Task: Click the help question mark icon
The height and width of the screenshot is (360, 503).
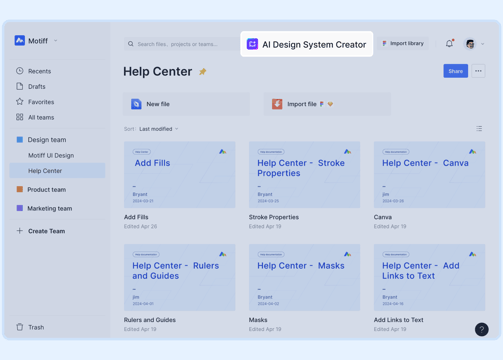Action: point(481,329)
